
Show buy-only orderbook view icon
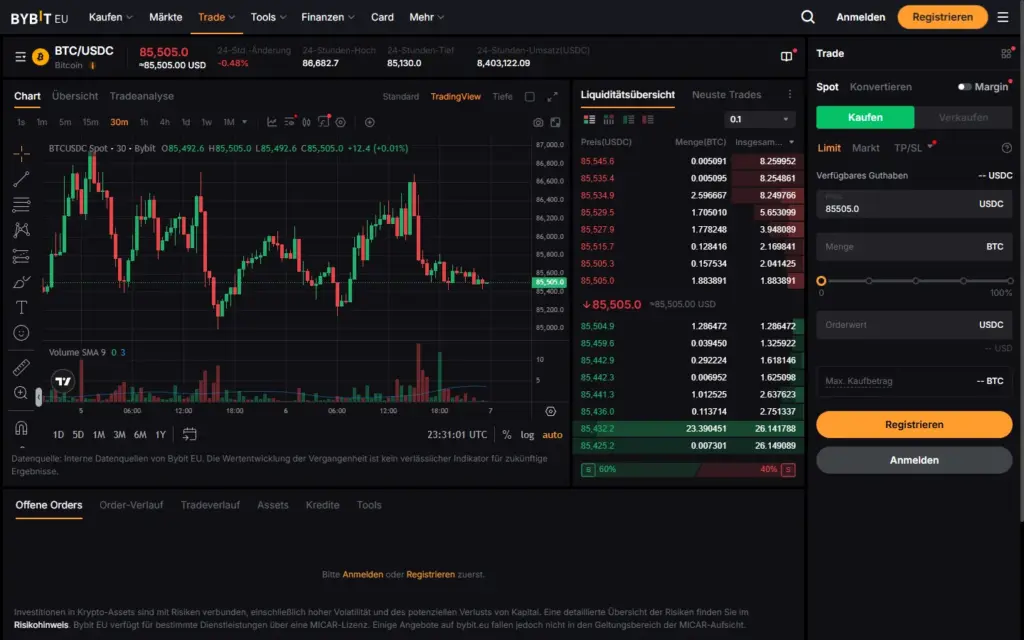click(628, 120)
